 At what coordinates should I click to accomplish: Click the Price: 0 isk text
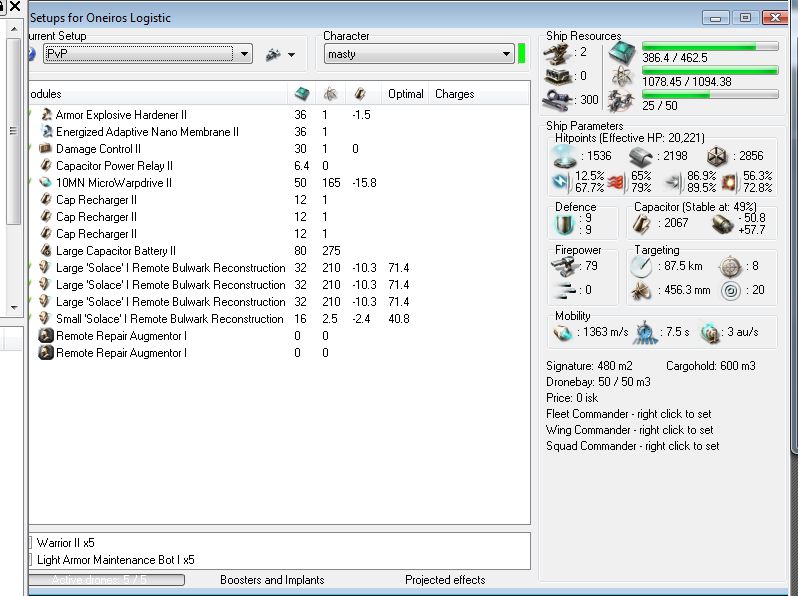(572, 398)
